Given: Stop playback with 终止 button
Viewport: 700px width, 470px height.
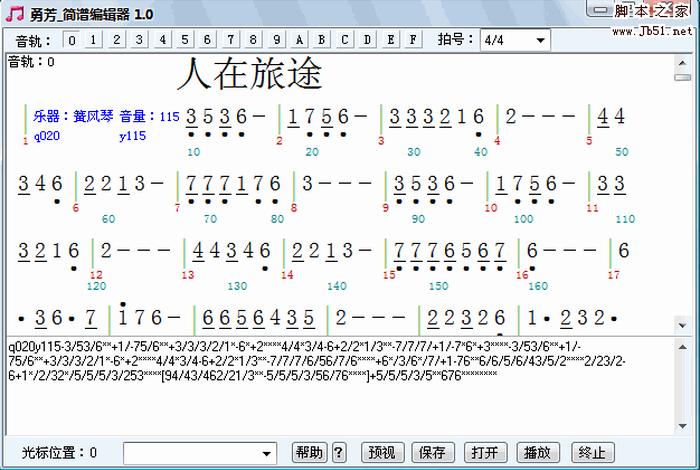Looking at the screenshot, I should [x=592, y=453].
